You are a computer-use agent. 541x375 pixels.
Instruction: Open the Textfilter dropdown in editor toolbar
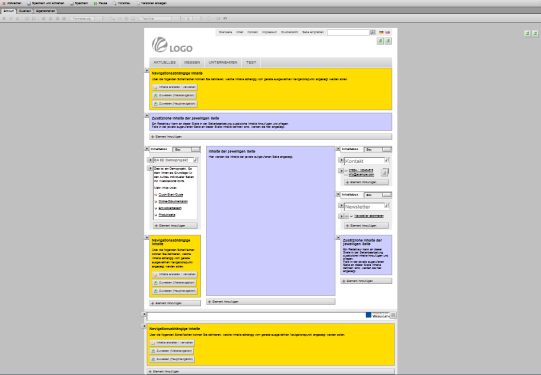pyautogui.click(x=160, y=19)
